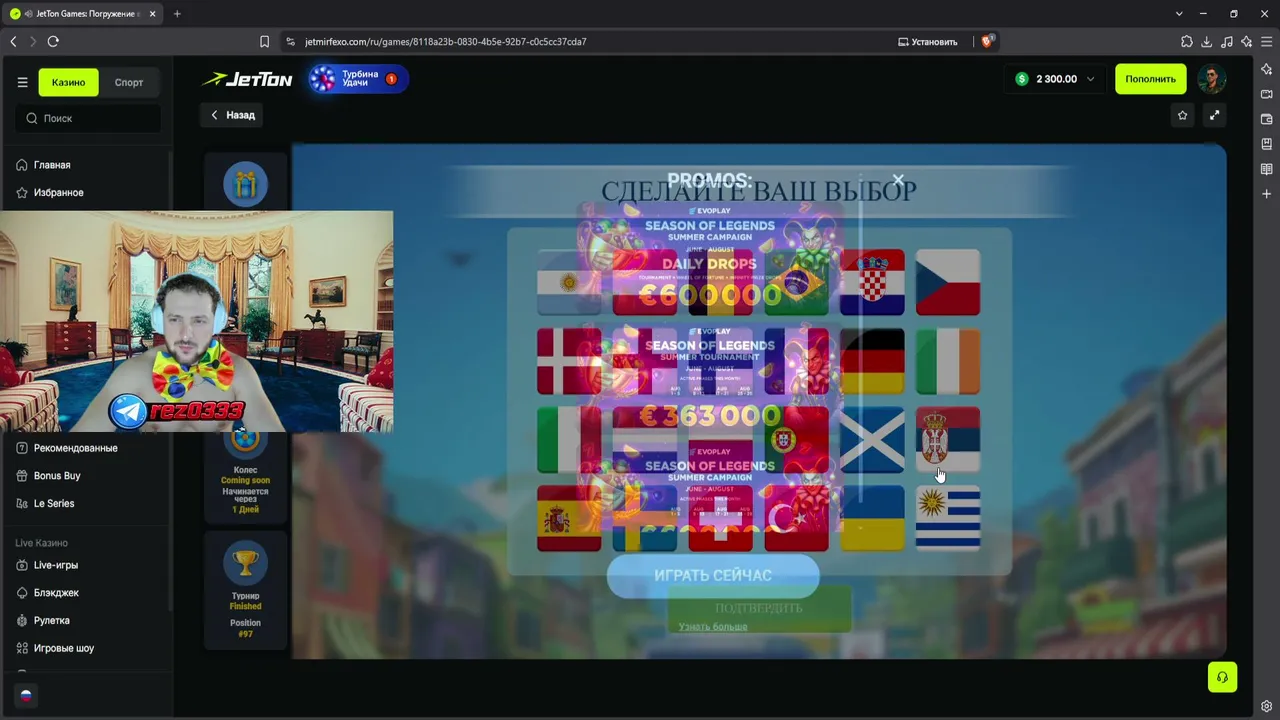Open the support chat headset icon
The image size is (1280, 720).
pyautogui.click(x=1222, y=677)
